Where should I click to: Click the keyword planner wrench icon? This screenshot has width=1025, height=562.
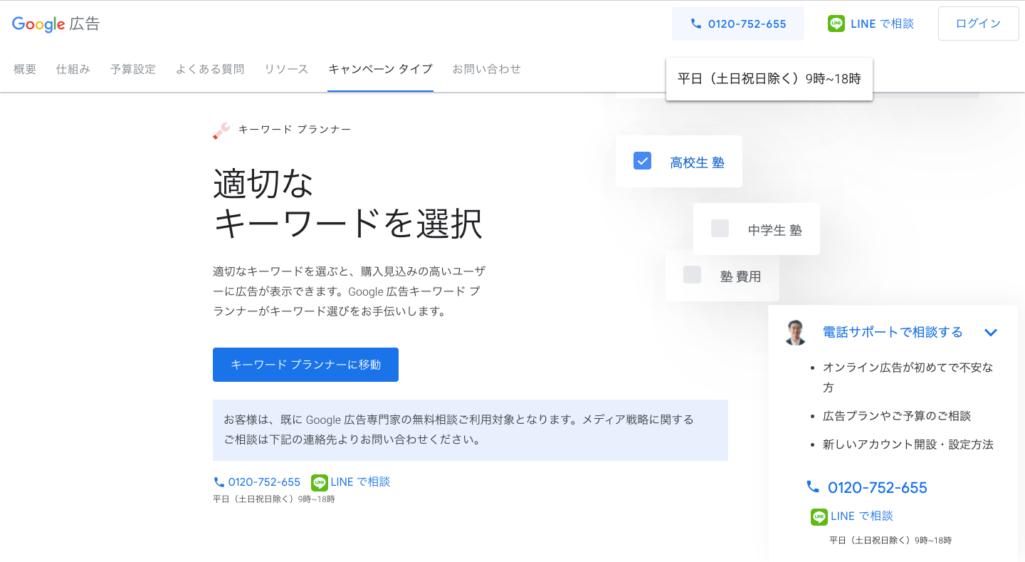point(221,130)
